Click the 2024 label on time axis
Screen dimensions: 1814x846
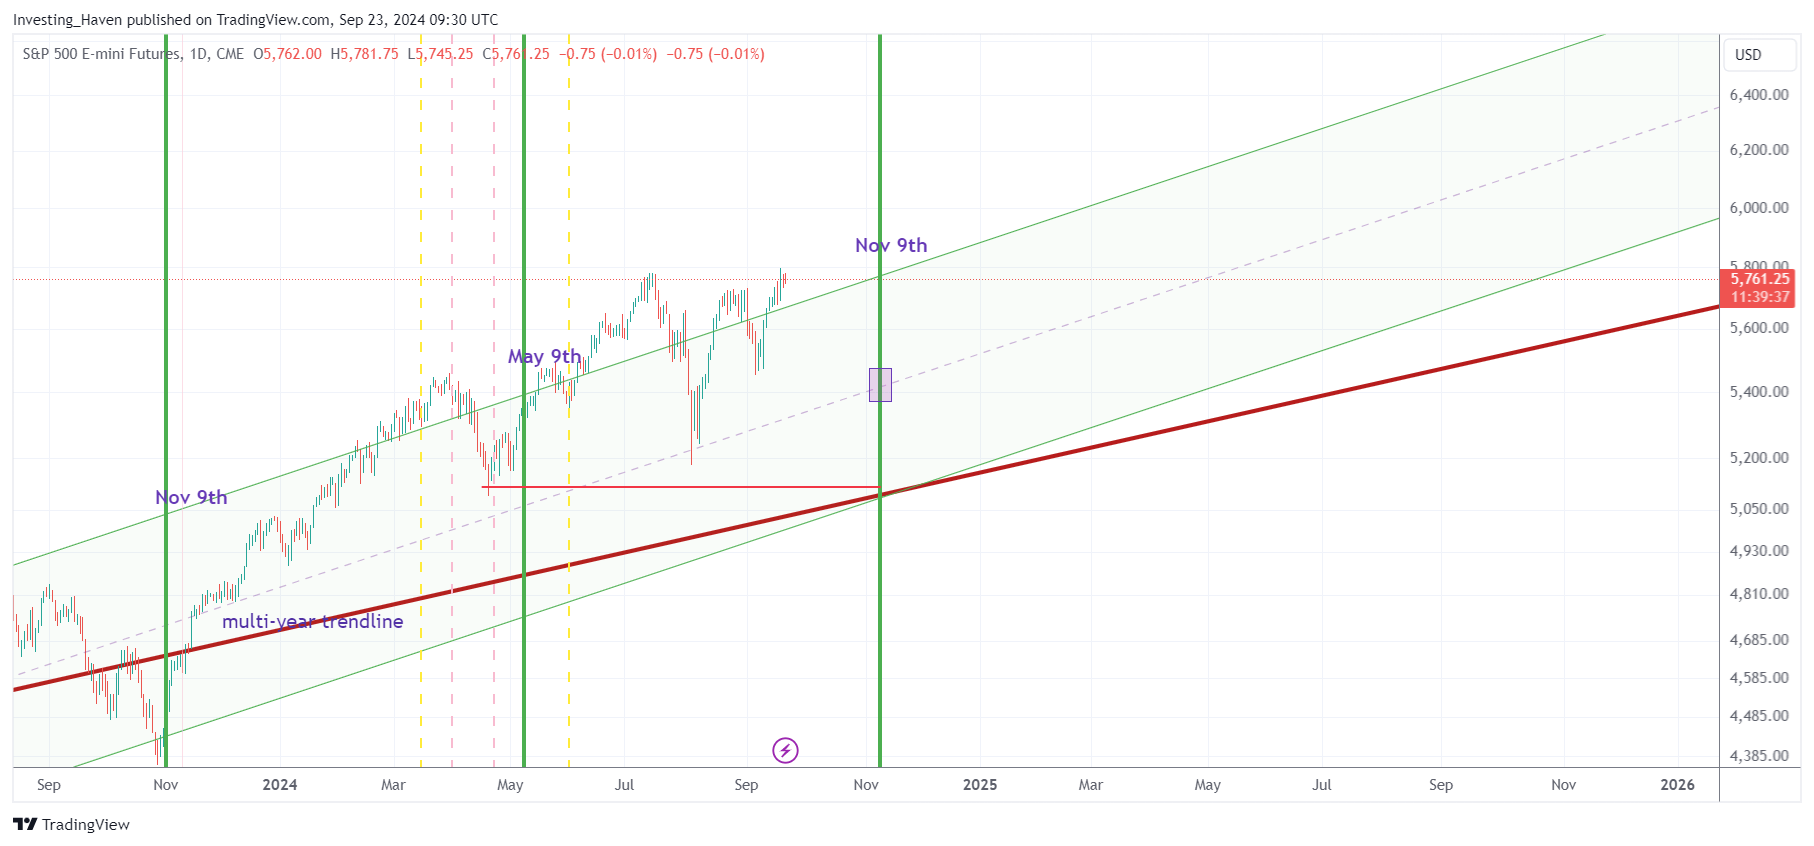[280, 785]
